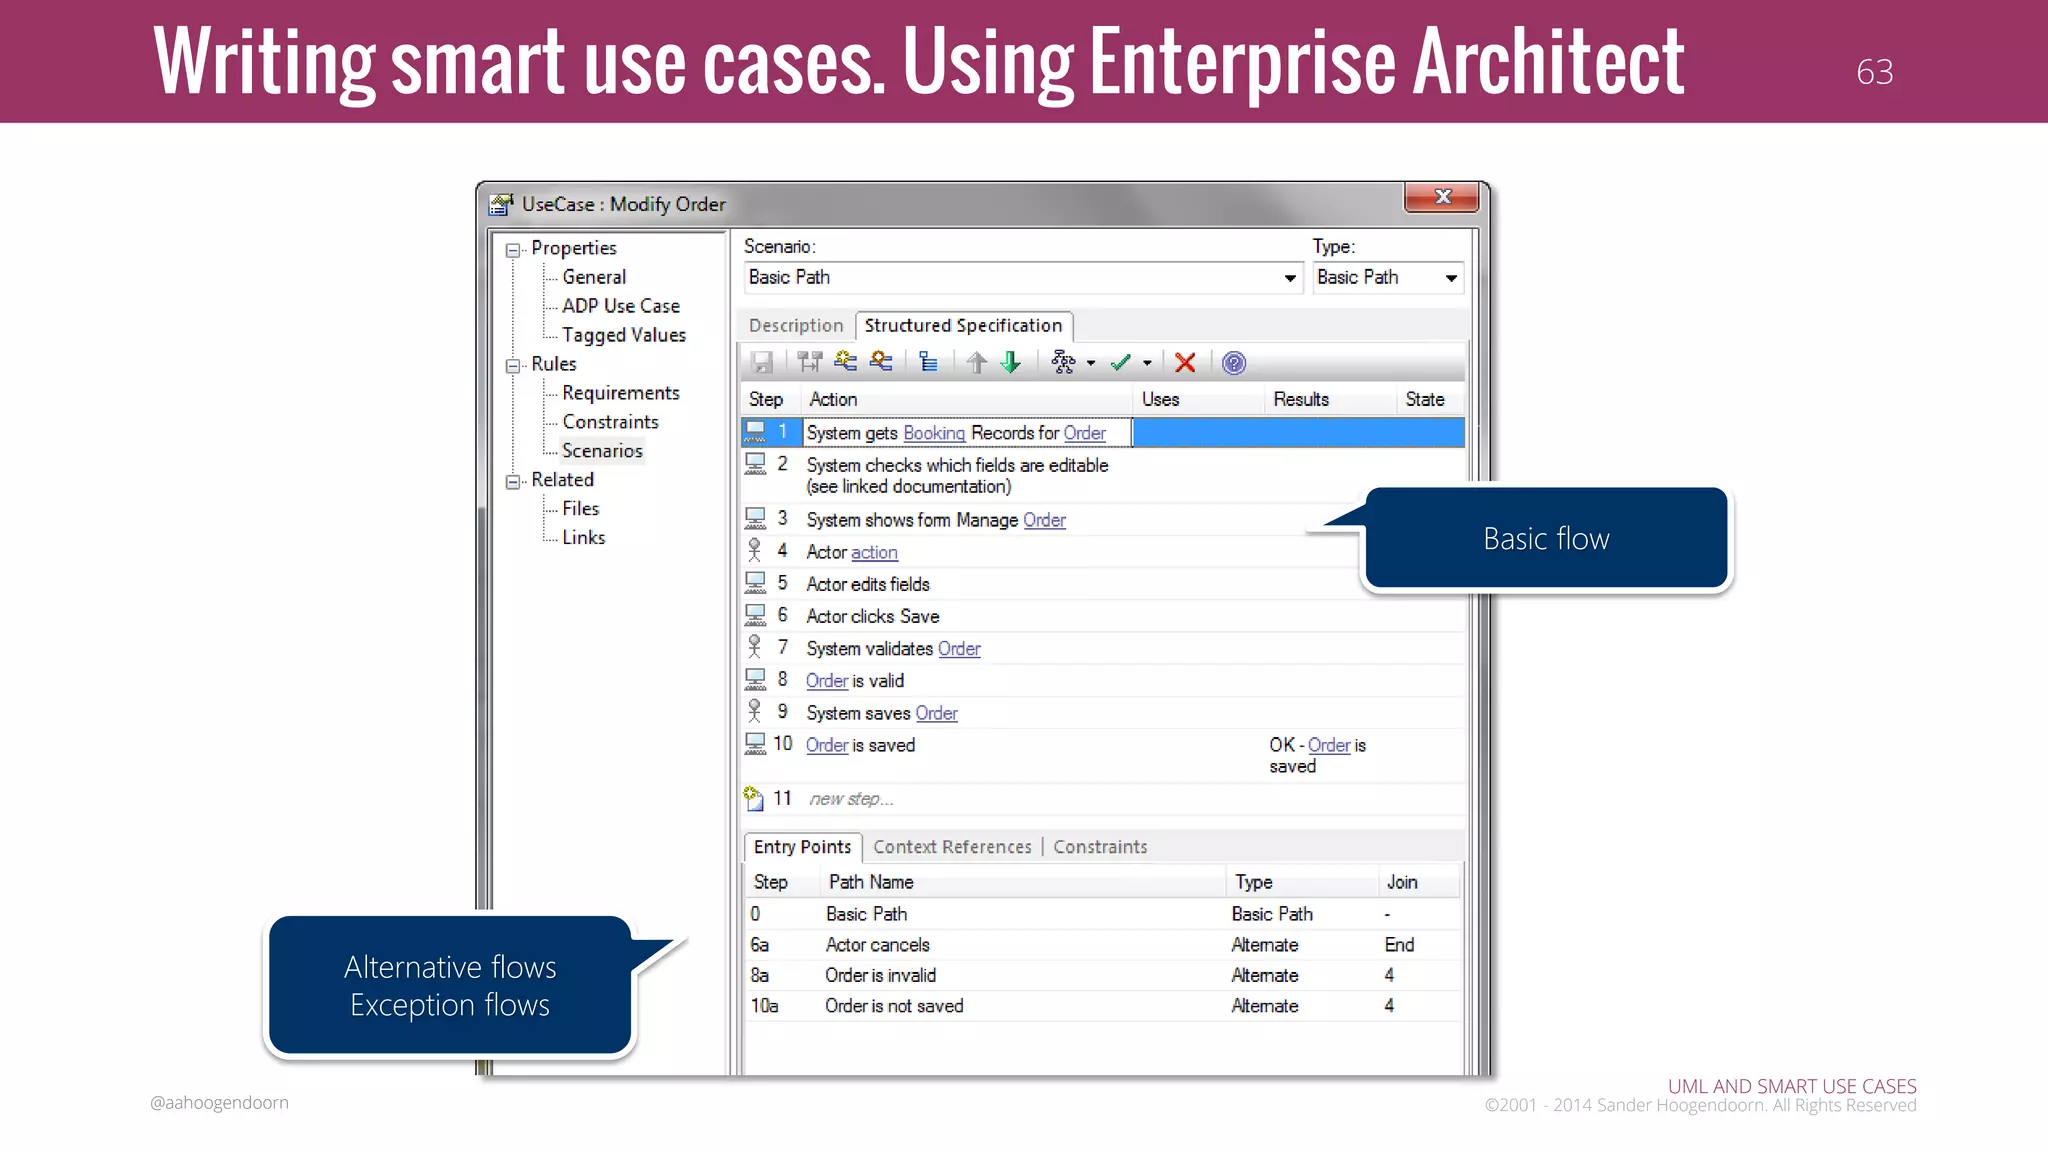Image resolution: width=2048 pixels, height=1152 pixels.
Task: Open the Scenario Basic Path dropdown
Action: point(1290,278)
